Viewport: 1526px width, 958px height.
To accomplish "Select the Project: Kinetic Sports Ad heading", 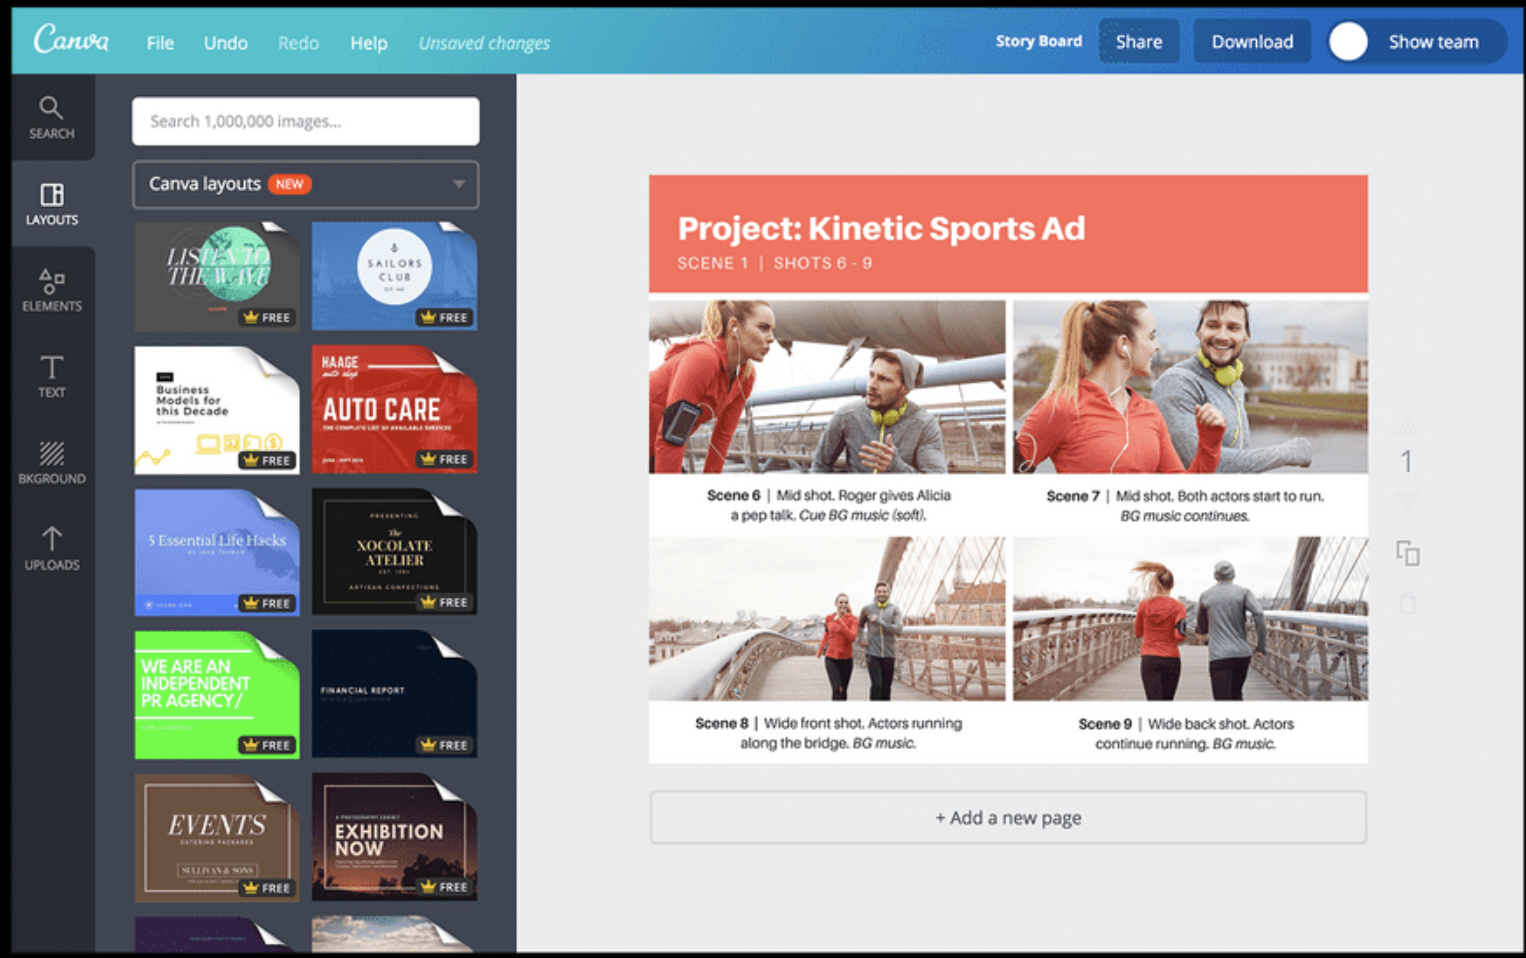I will pos(881,228).
